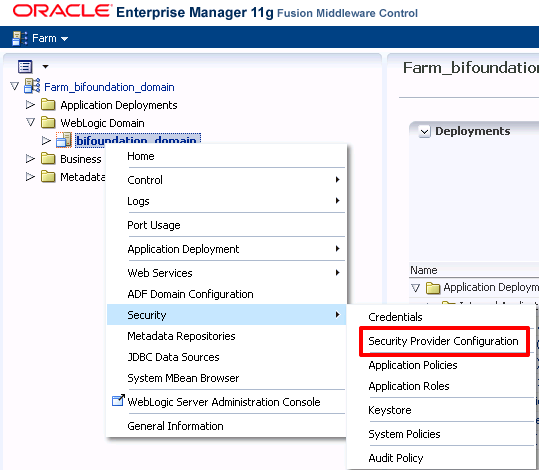
Task: Expand the Metadata folder node
Action: [30, 176]
